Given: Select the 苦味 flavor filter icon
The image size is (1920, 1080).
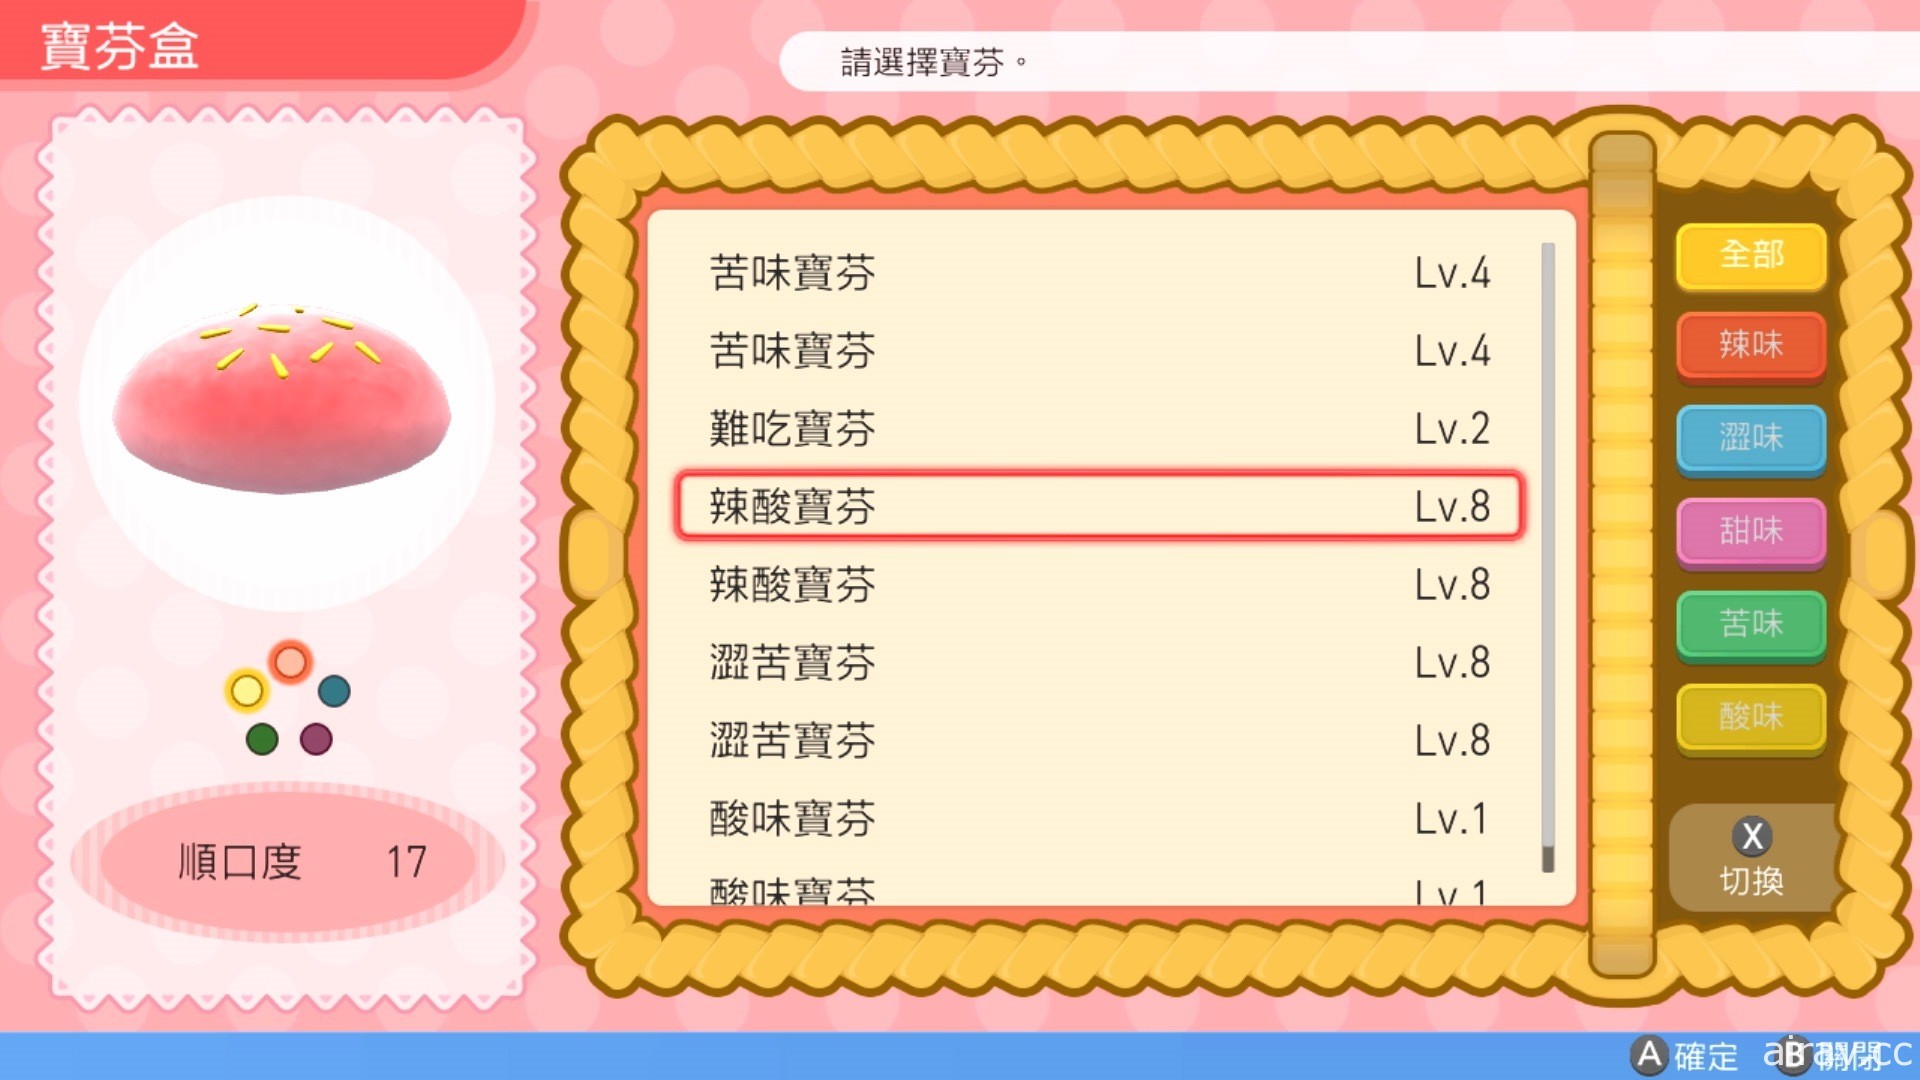Looking at the screenshot, I should (x=1747, y=622).
